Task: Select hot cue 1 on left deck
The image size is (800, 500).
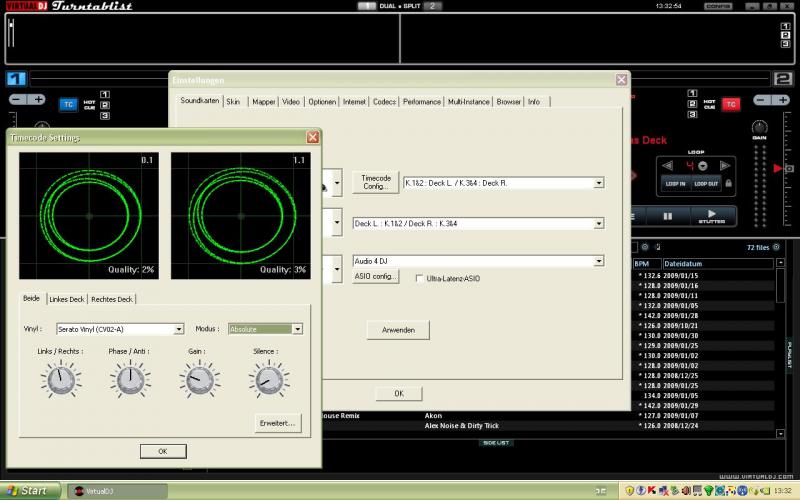Action: [105, 94]
